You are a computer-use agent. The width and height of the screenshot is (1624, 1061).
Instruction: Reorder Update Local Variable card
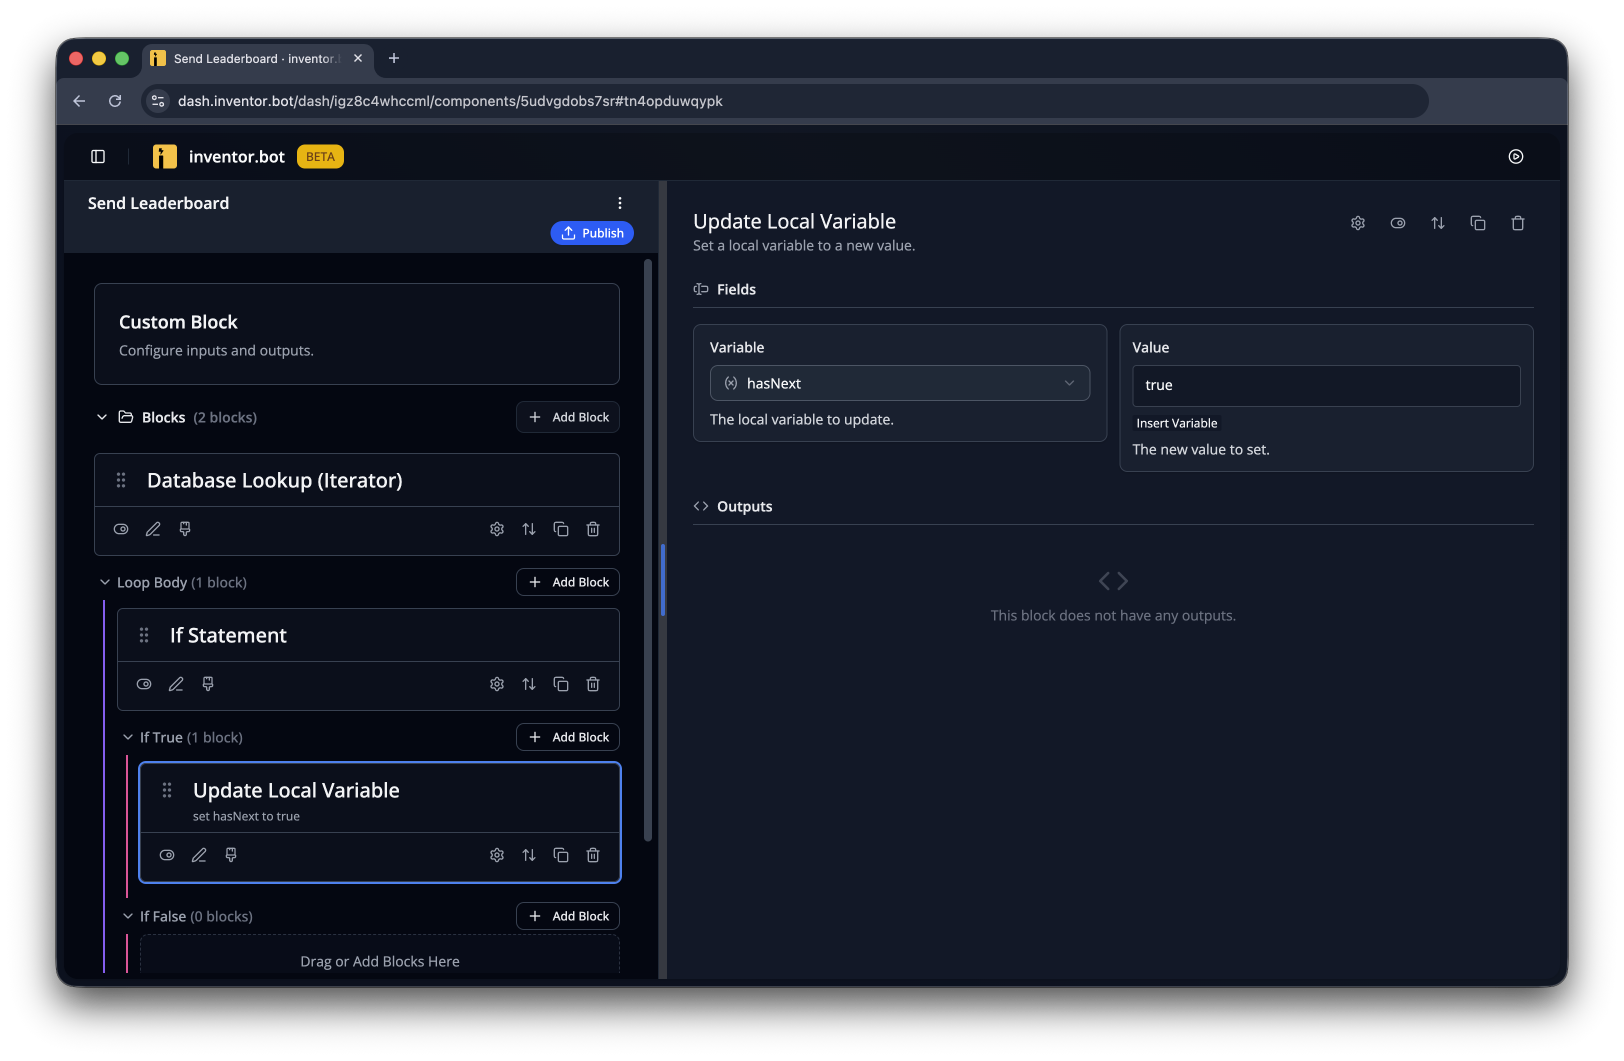tap(529, 855)
